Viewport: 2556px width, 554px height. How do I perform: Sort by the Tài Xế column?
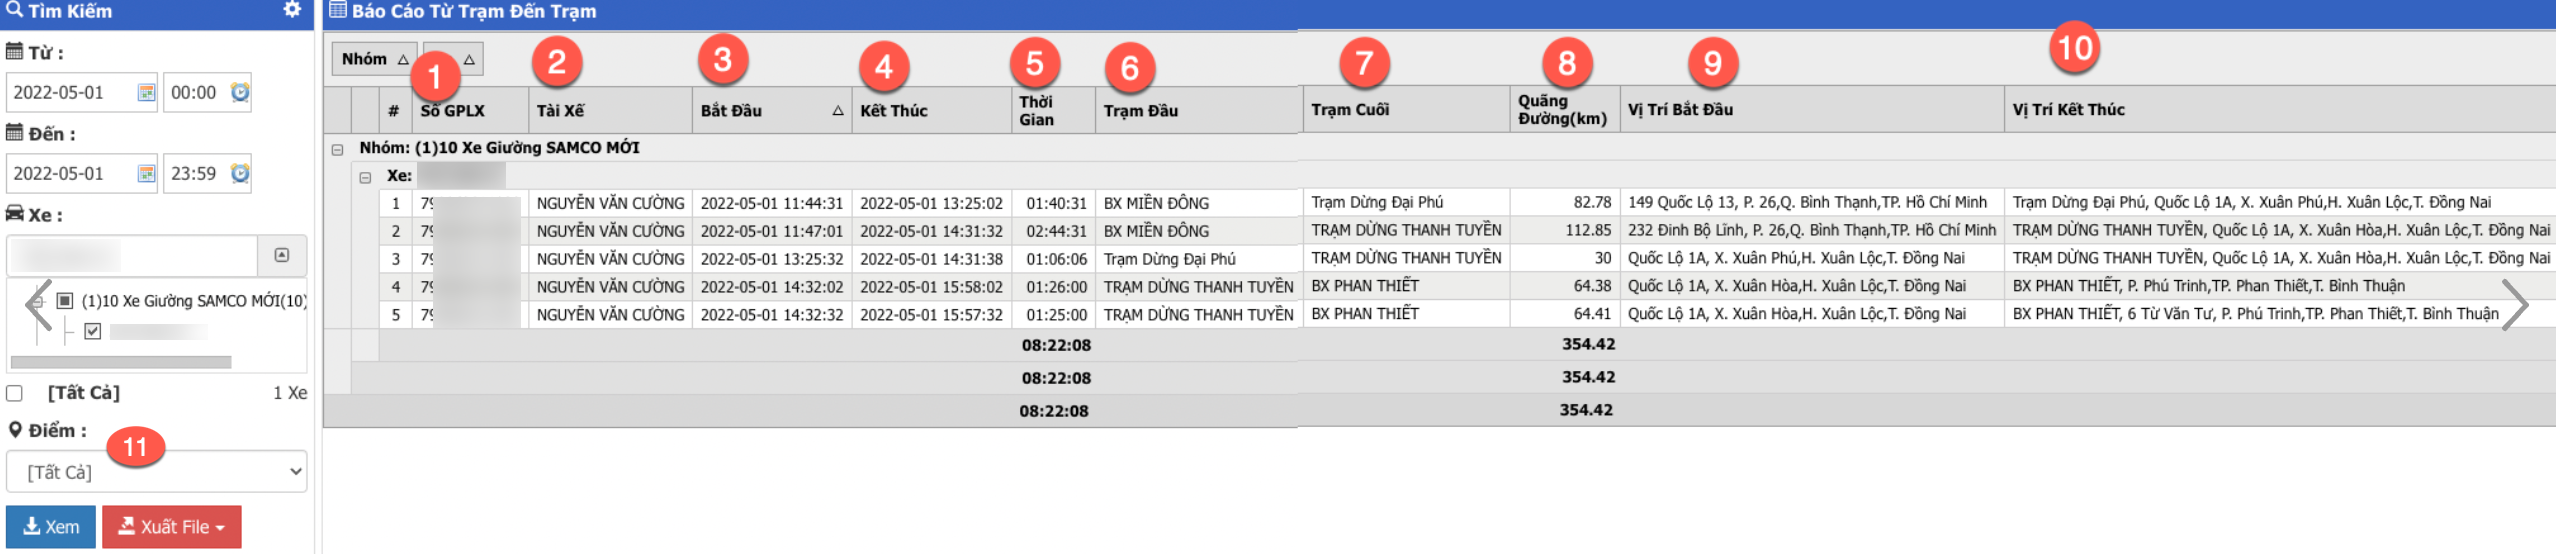point(610,111)
